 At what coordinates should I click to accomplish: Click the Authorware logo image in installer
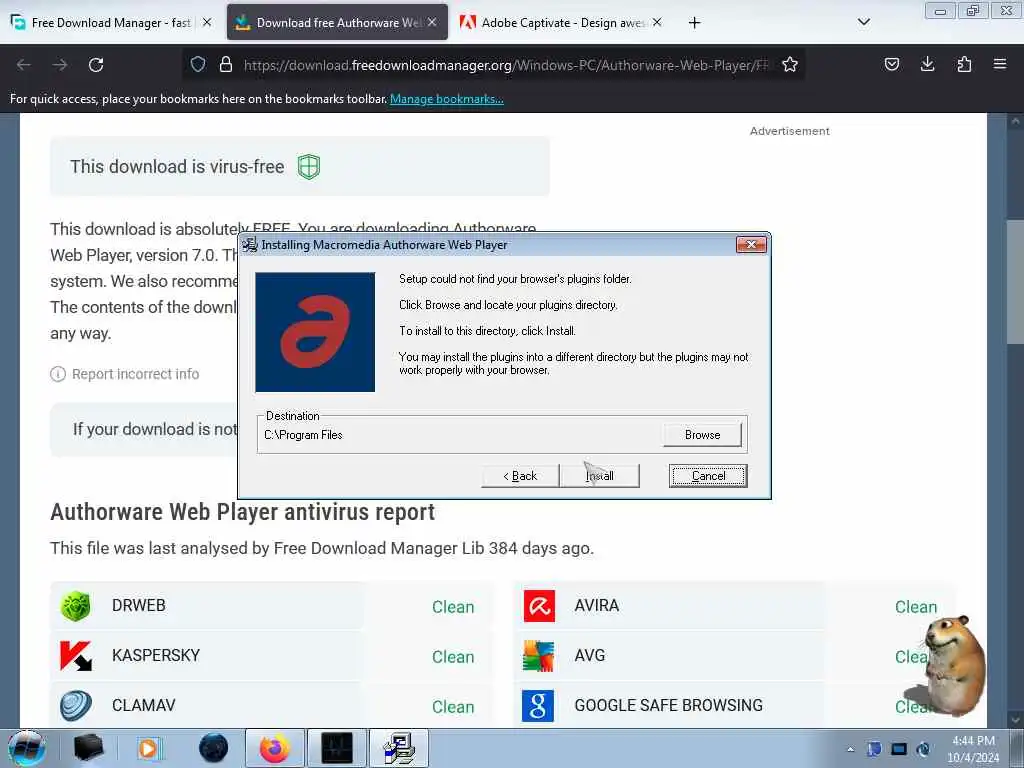pos(315,332)
